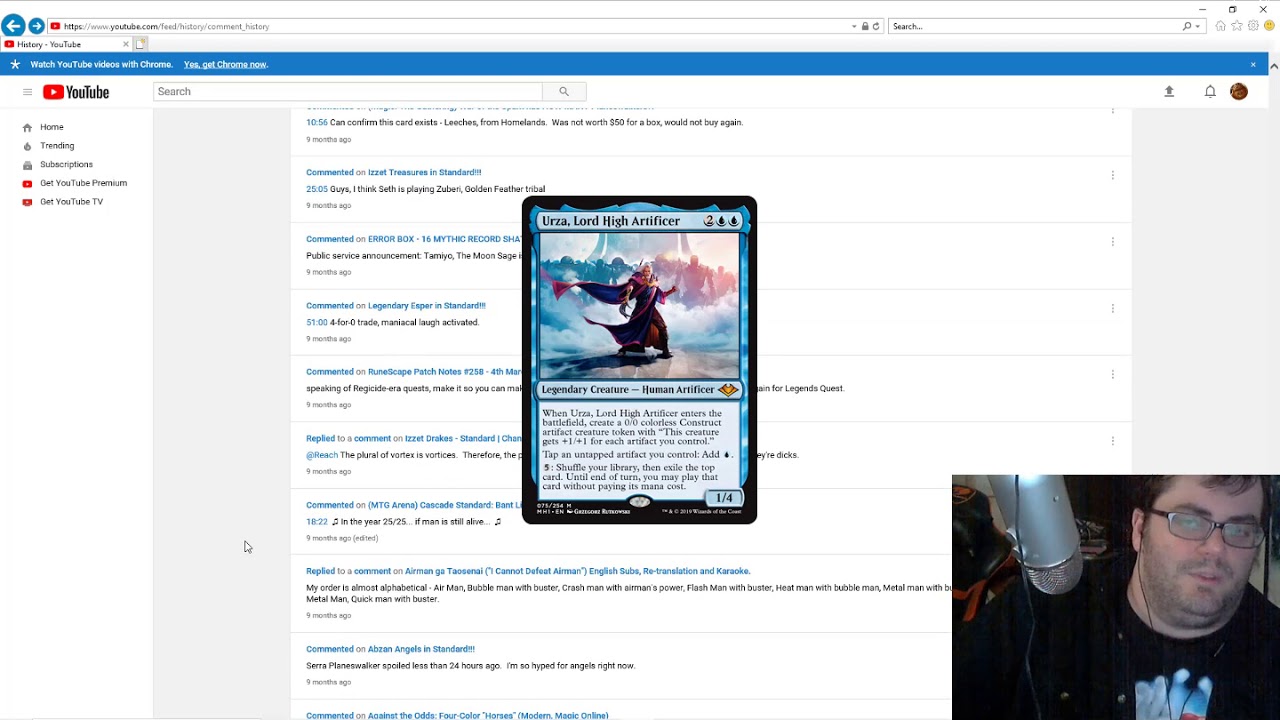Click the 10:56 timestamp link
1280x720 pixels.
tap(316, 122)
